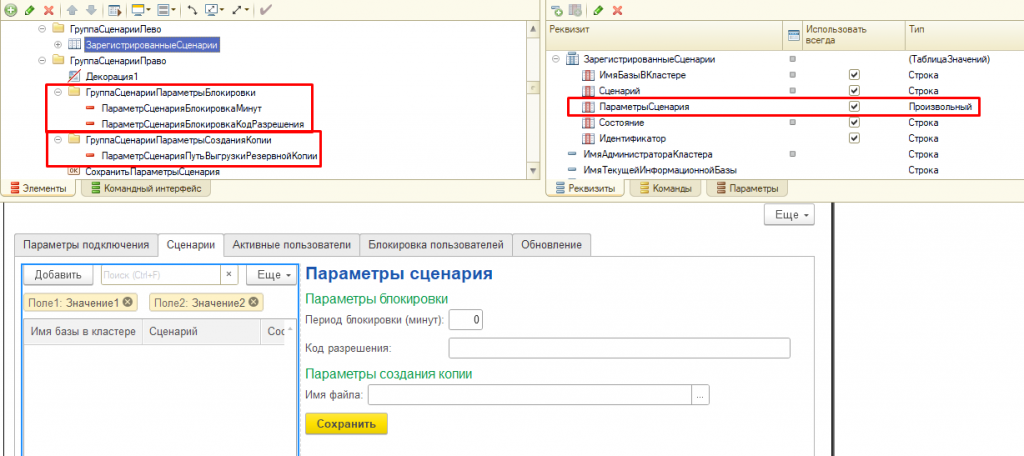
Task: Click the Период блокировки (минут) number field
Action: click(x=466, y=320)
